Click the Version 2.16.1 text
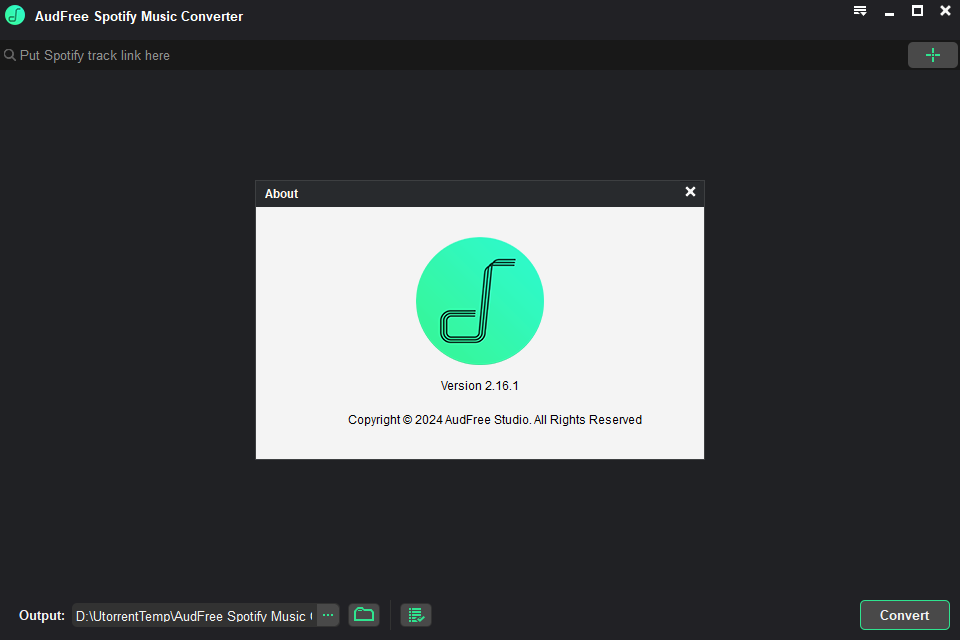 click(x=479, y=386)
